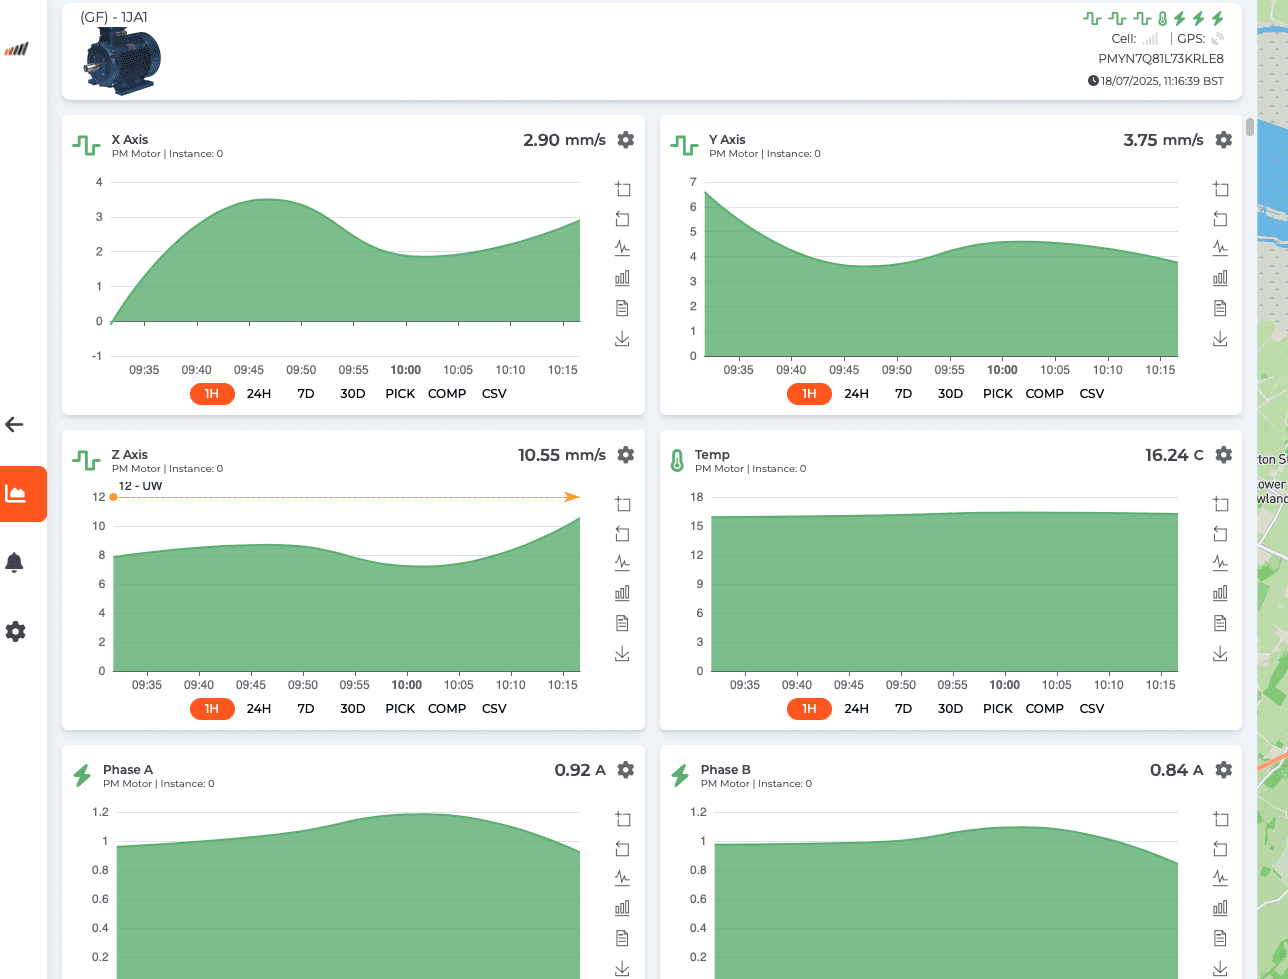Click zoom-select rectangle icon on Y Axis chart

[1219, 189]
